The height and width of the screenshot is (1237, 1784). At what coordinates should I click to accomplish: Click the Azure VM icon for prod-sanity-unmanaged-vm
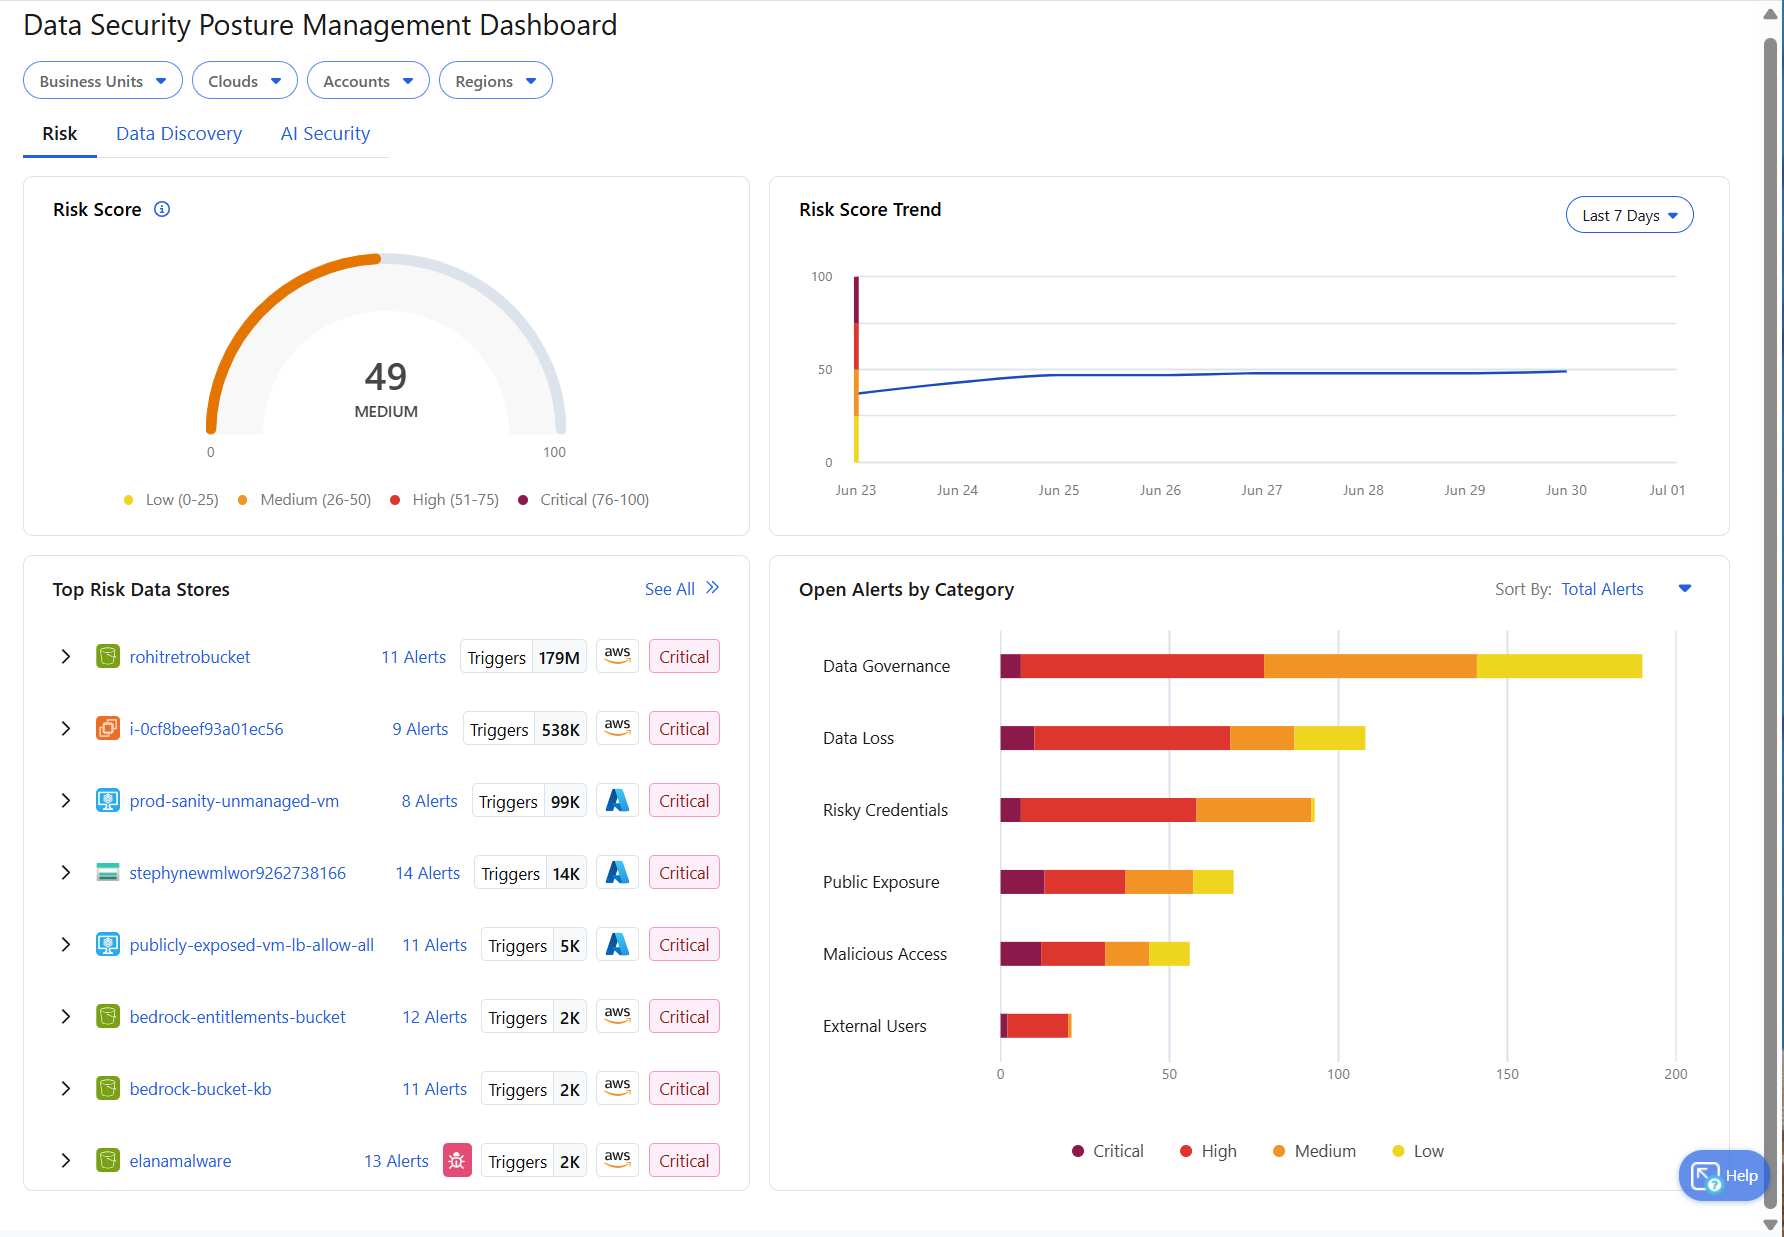point(107,800)
